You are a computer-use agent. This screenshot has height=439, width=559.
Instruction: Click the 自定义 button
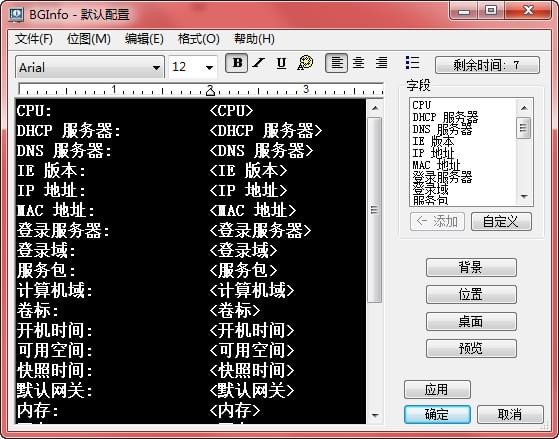pos(501,221)
